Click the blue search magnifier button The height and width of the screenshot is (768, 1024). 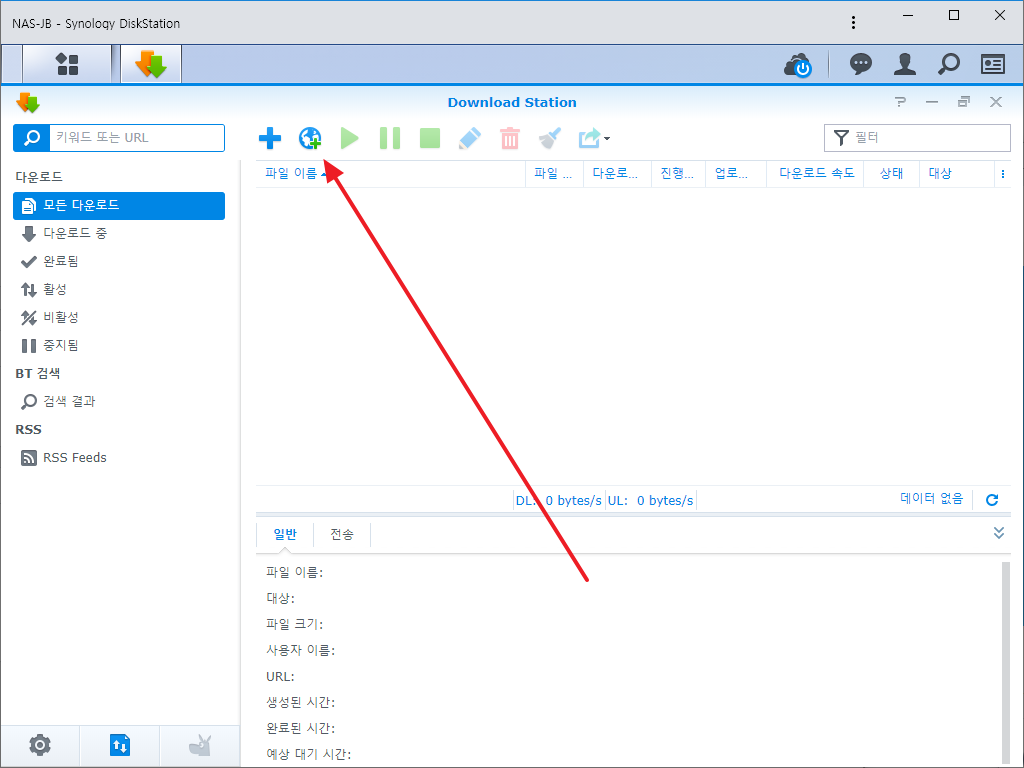[31, 138]
